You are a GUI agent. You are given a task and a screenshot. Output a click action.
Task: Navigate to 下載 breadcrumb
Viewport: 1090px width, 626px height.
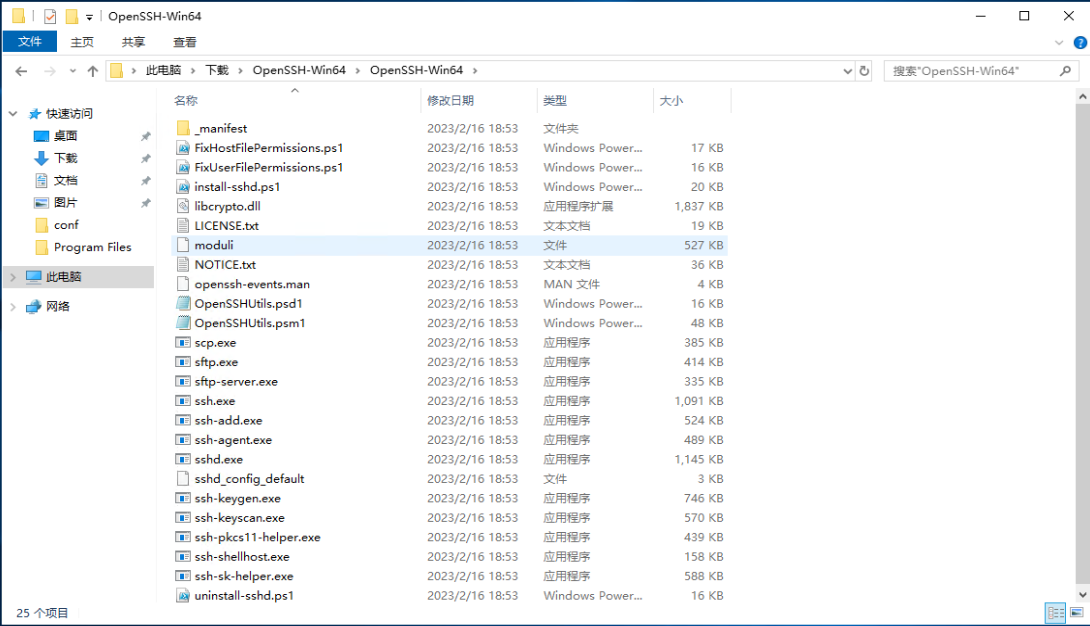coord(217,71)
